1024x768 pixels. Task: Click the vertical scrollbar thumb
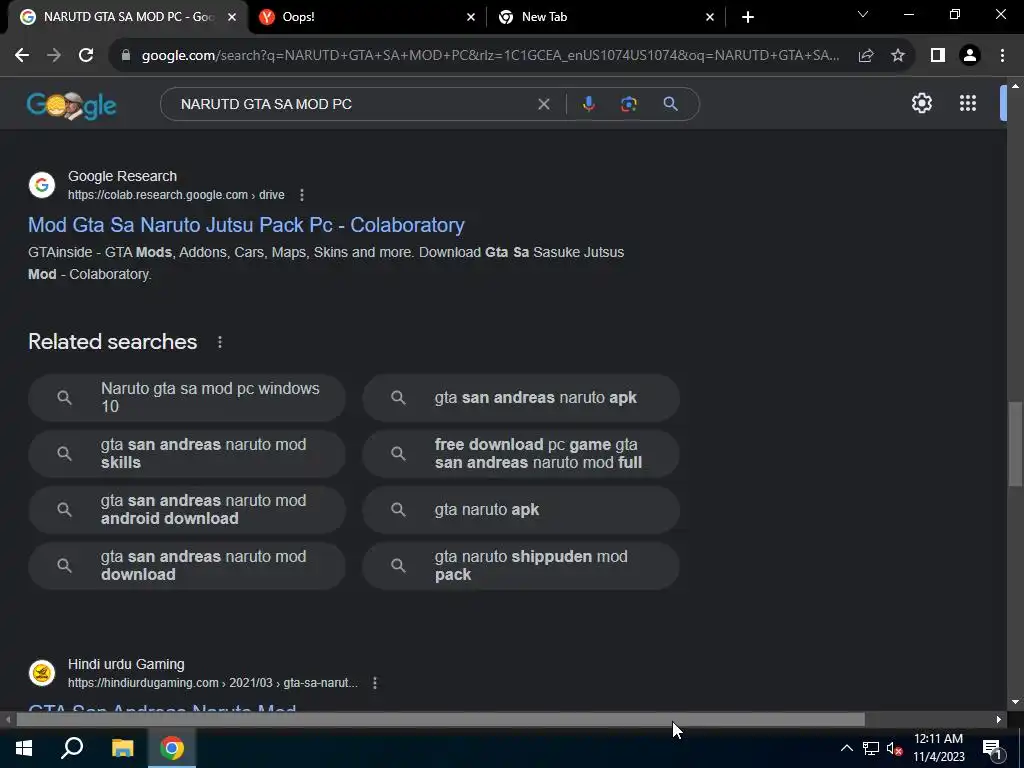(x=1015, y=444)
